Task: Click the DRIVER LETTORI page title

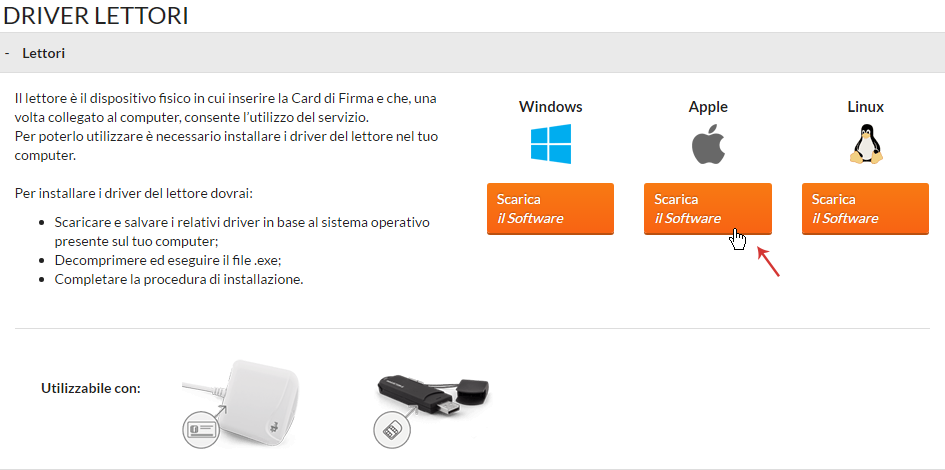Action: [x=96, y=15]
